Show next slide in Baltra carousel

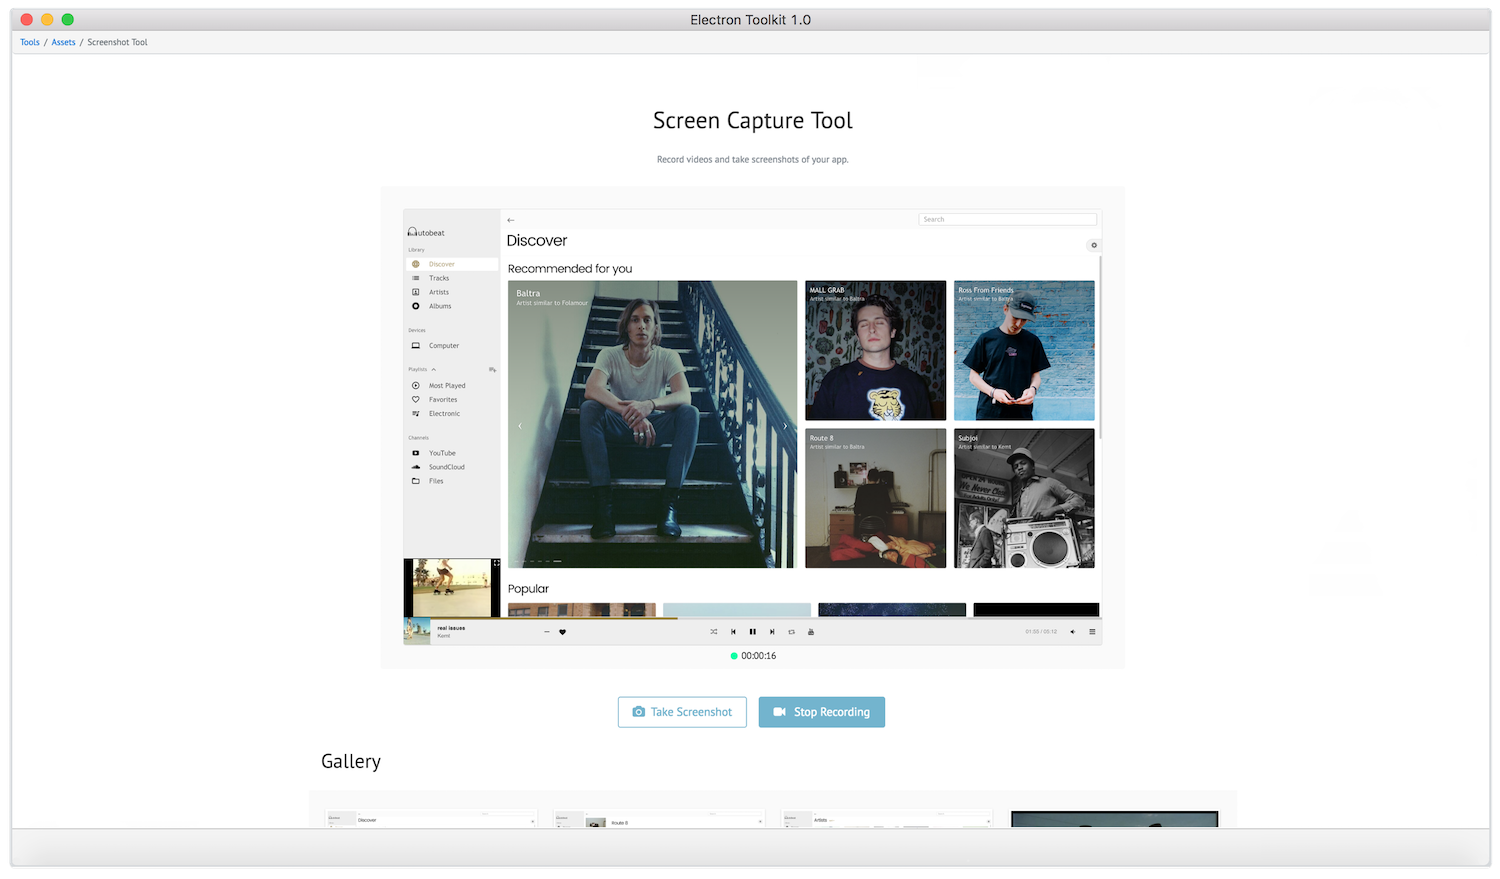point(785,426)
